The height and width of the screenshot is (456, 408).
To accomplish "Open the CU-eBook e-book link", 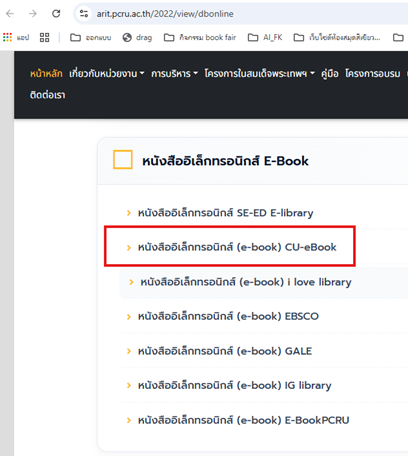I will [x=237, y=247].
